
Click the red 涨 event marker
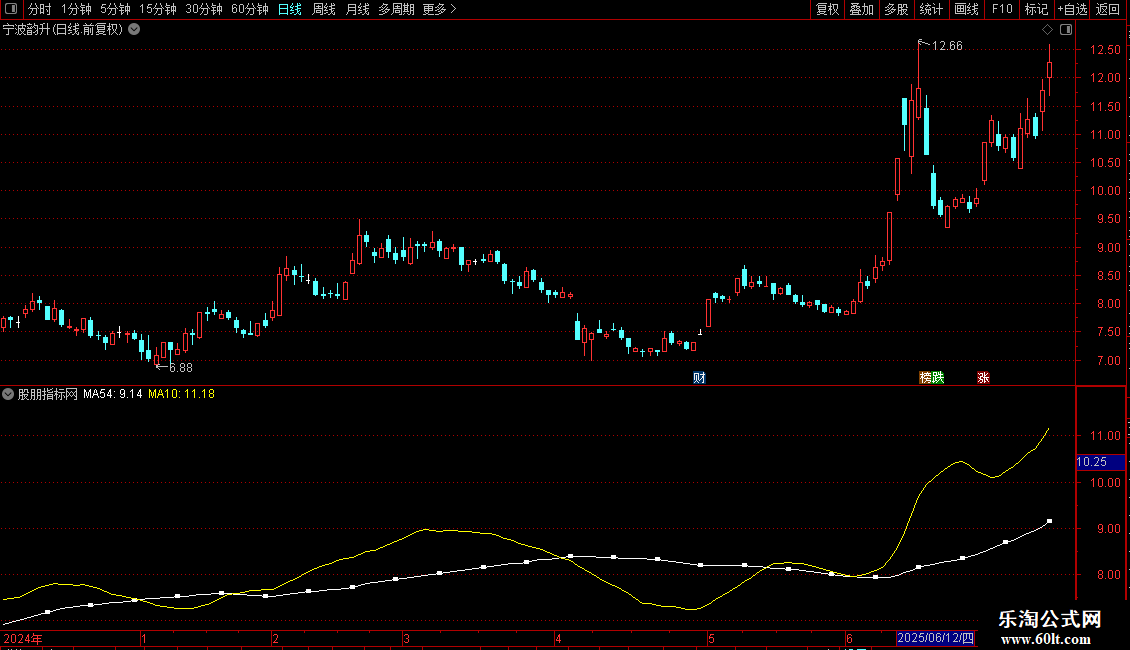pos(983,378)
